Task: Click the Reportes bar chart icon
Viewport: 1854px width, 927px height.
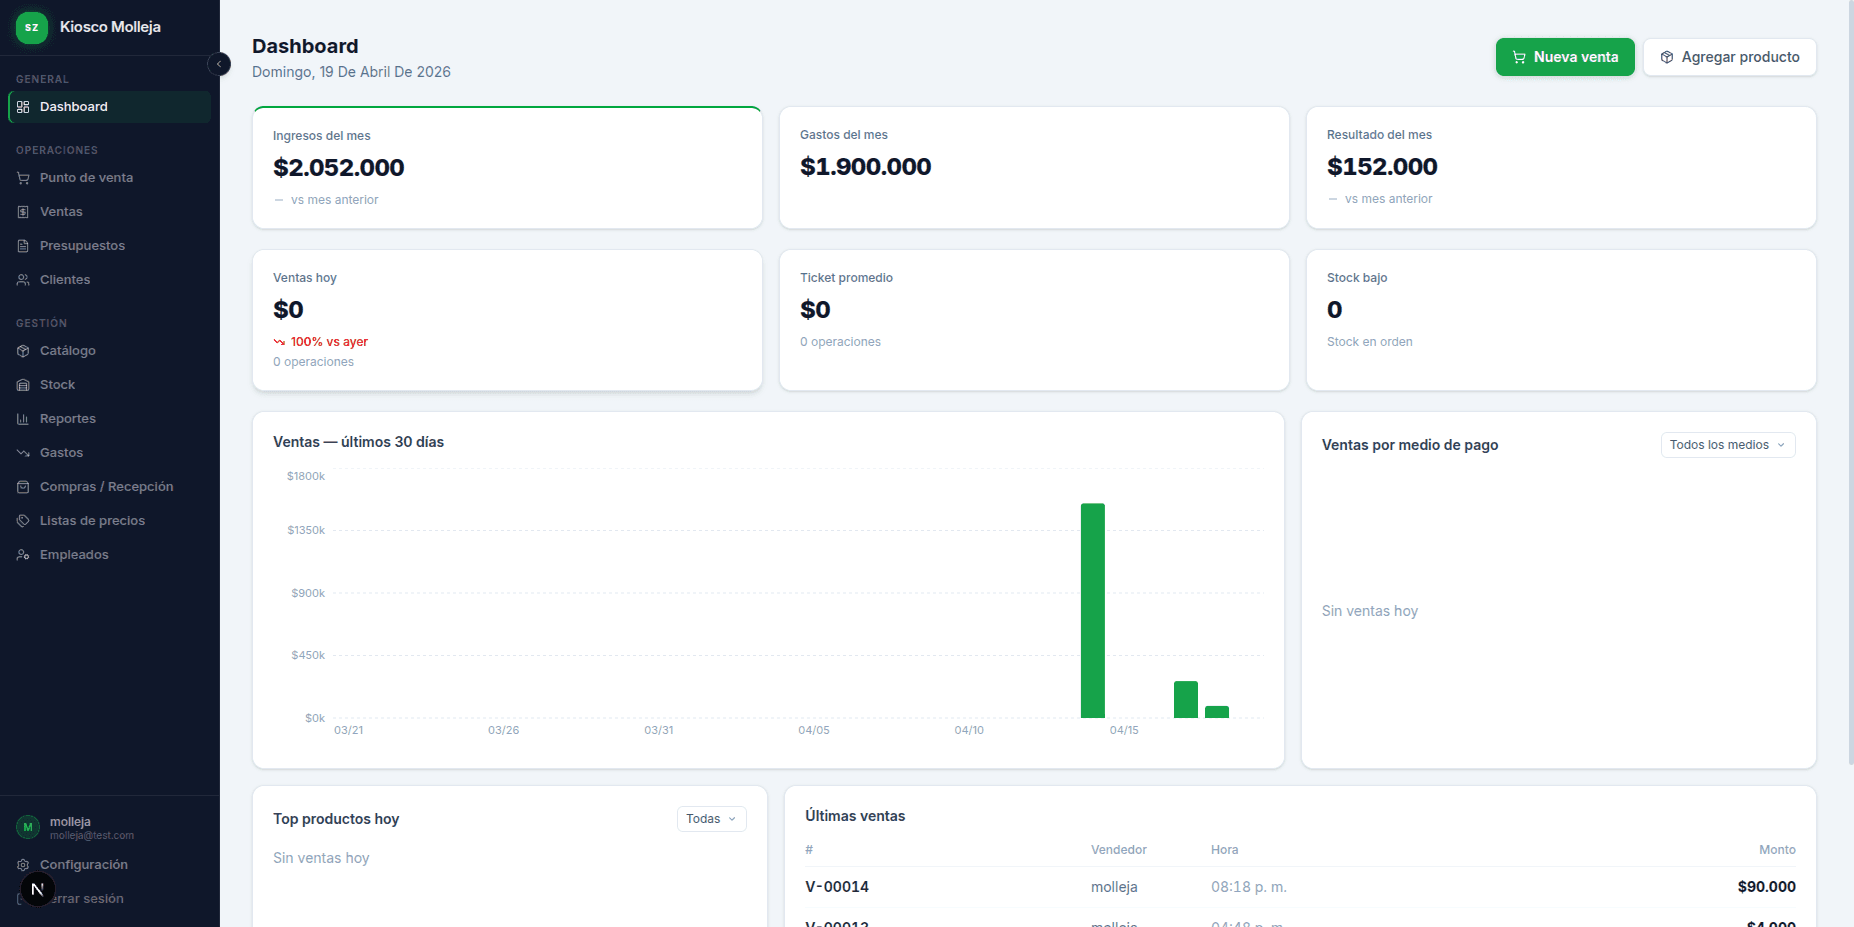Action: tap(23, 419)
